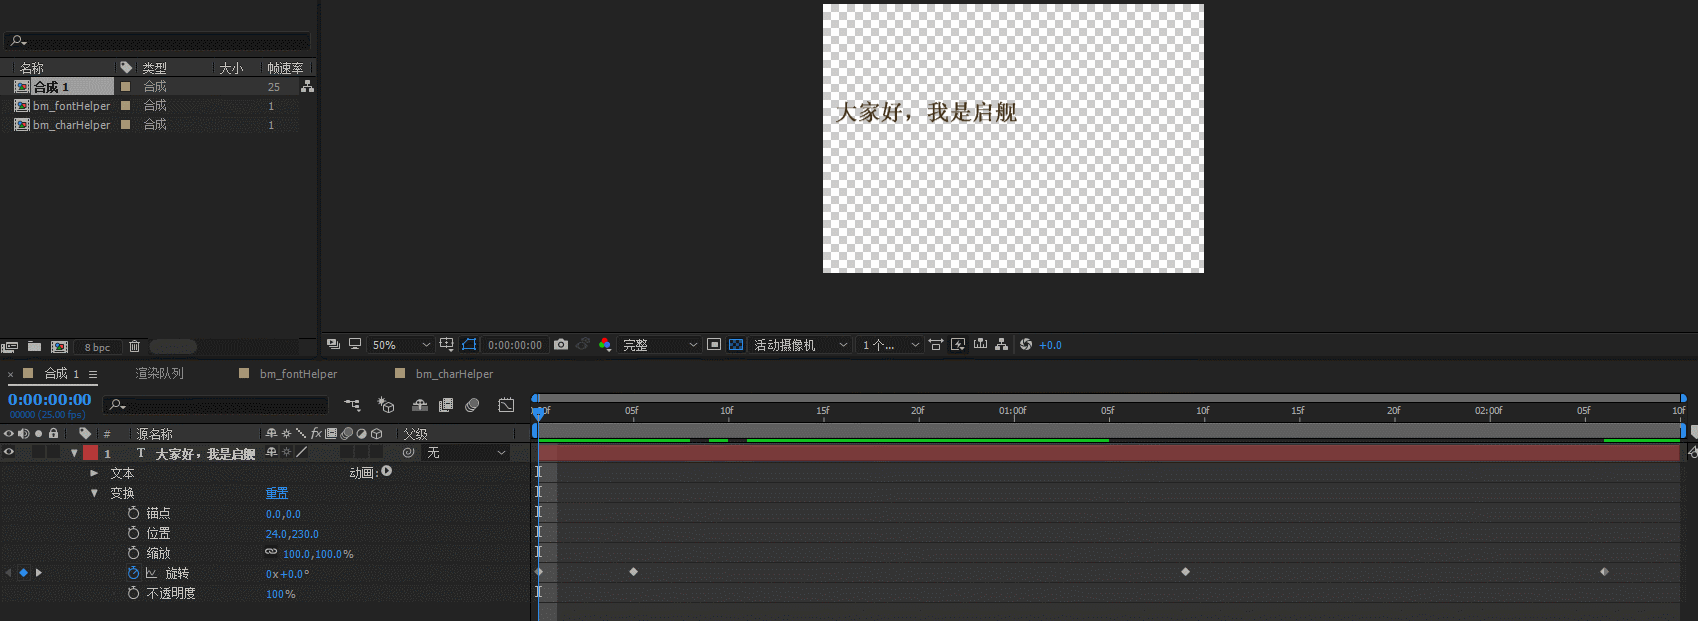Click the Hide Shy Layers icon
This screenshot has height=621, width=1698.
pyautogui.click(x=420, y=405)
